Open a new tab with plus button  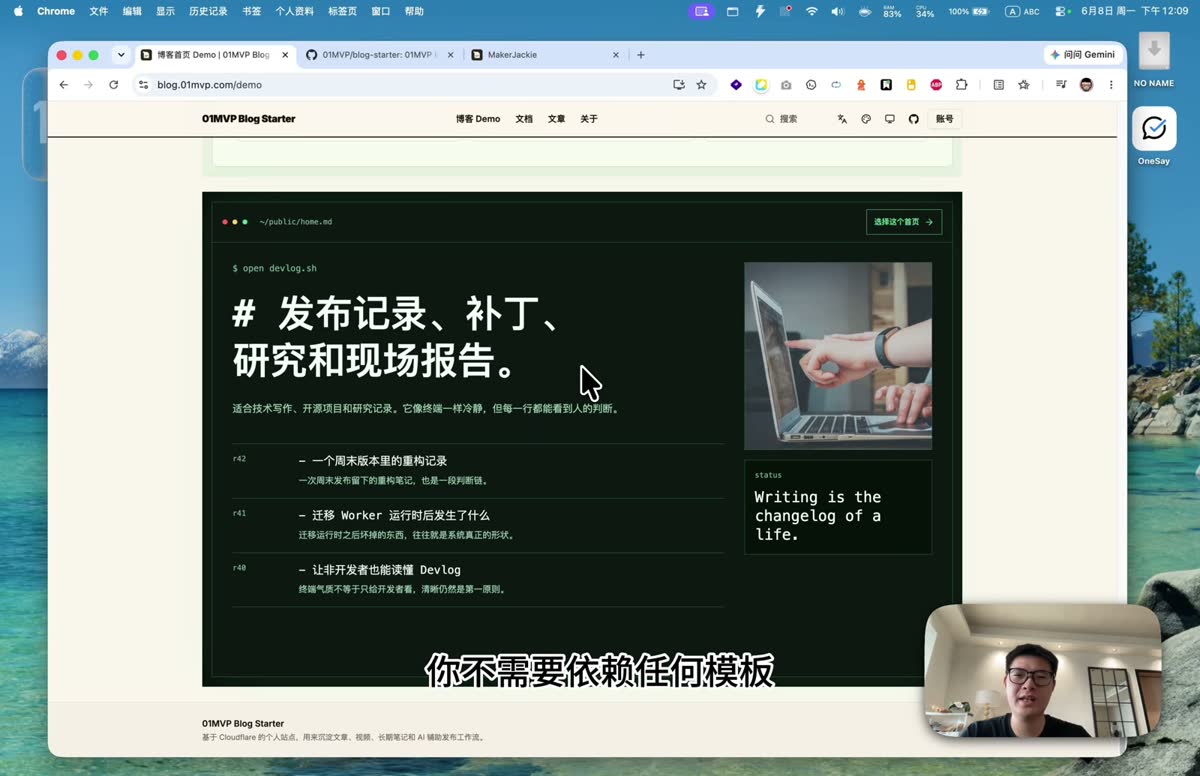(x=641, y=55)
